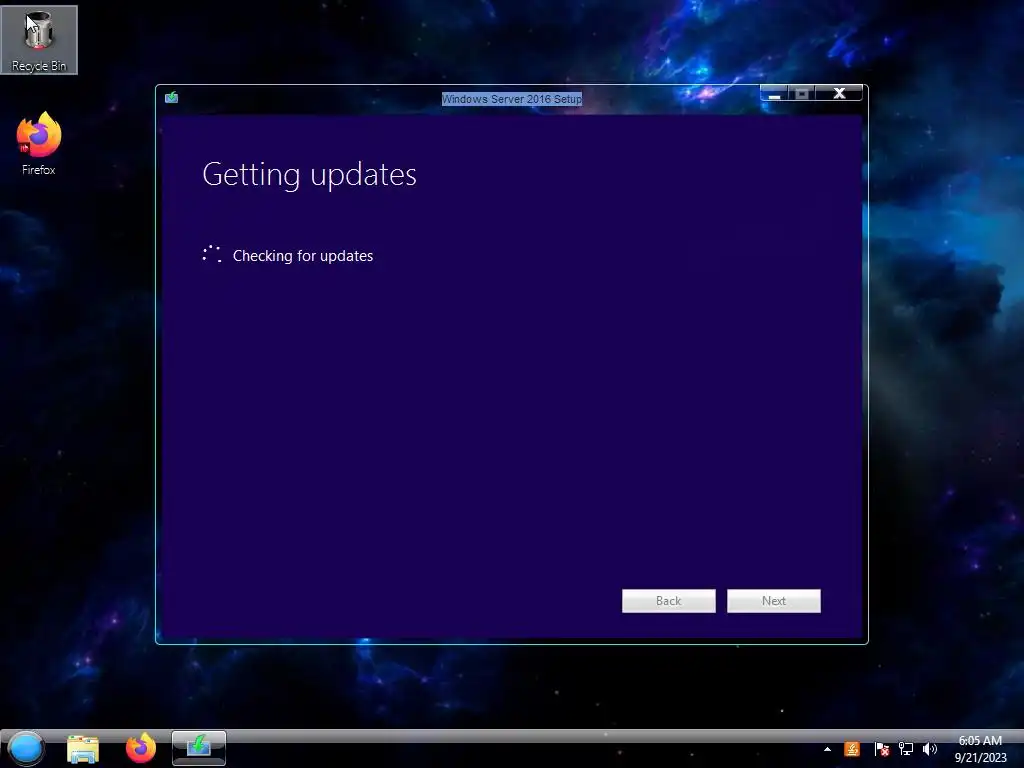Click the 'Getting updates' heading
This screenshot has height=768, width=1024.
[x=310, y=175]
